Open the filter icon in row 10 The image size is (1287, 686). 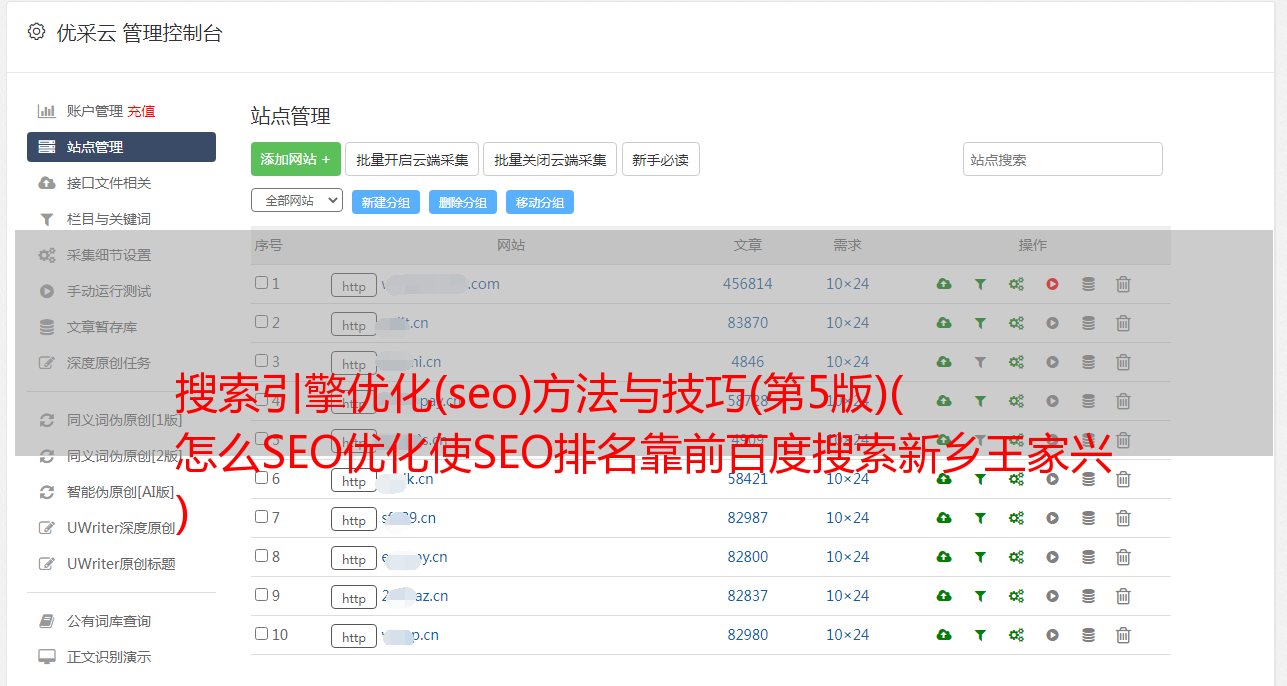click(x=980, y=635)
